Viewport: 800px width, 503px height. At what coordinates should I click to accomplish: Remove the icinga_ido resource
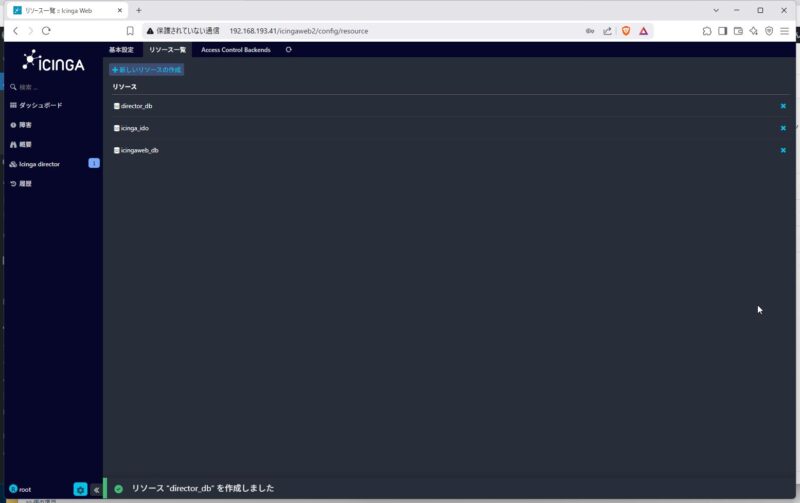pyautogui.click(x=783, y=128)
